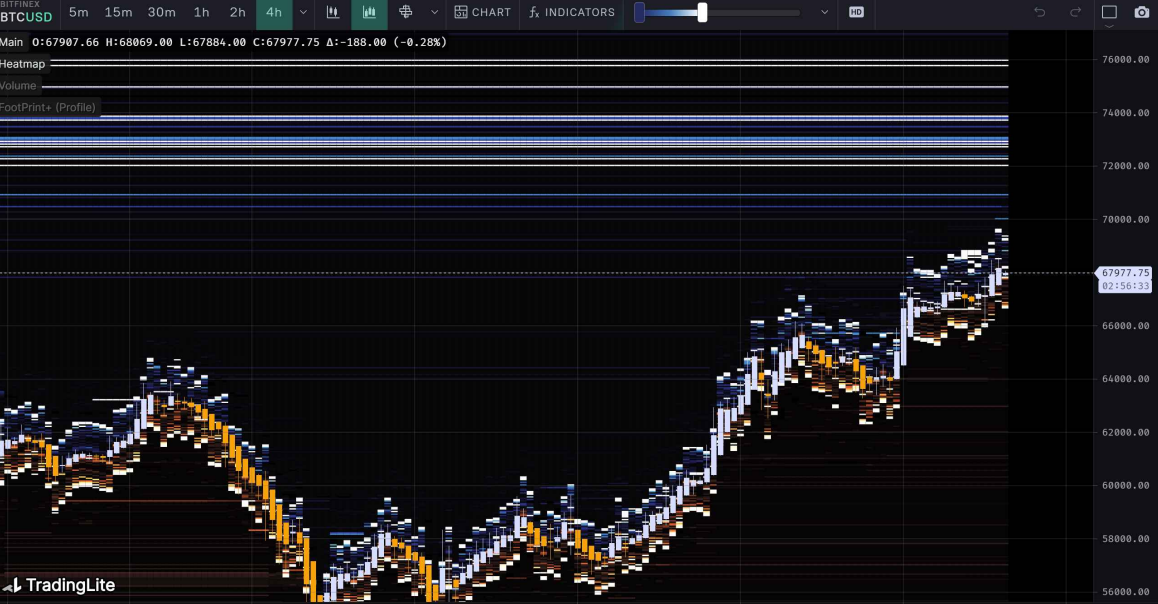1158x604 pixels.
Task: Toggle the FootPrint+ (Profile) layer label
Action: click(48, 108)
